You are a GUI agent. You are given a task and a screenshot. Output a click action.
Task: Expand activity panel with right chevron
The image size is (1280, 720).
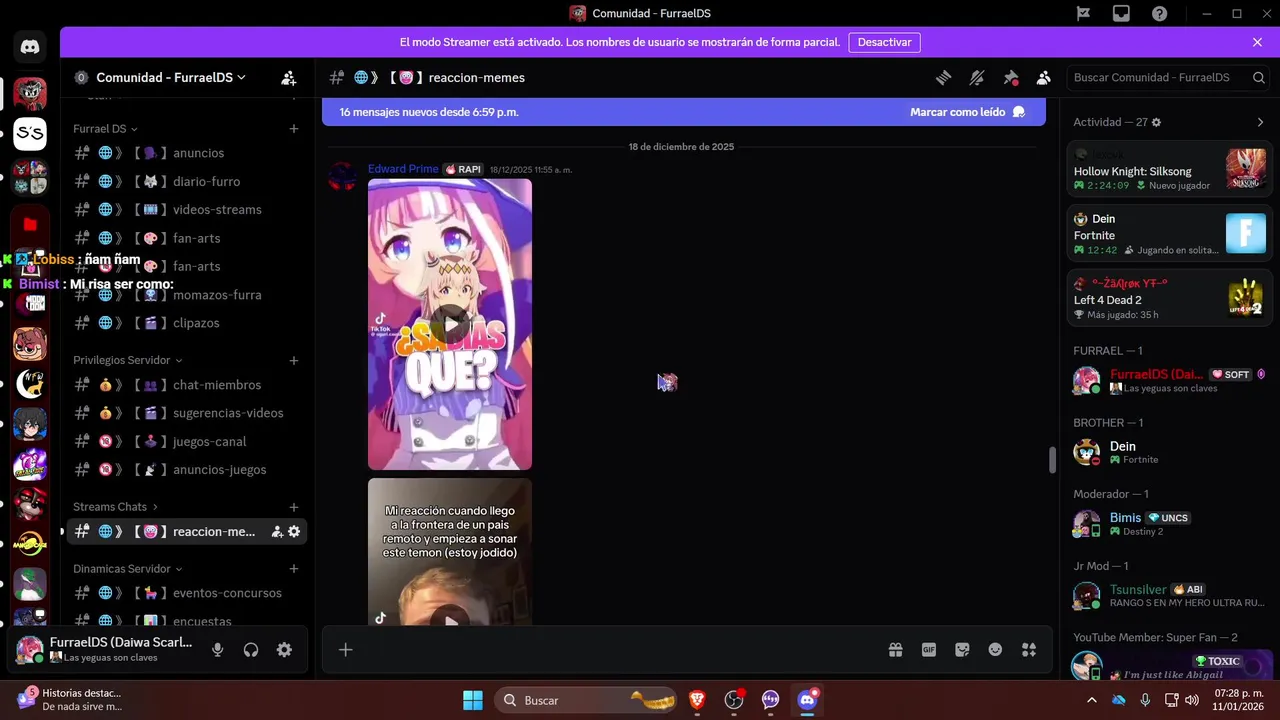tap(1260, 122)
